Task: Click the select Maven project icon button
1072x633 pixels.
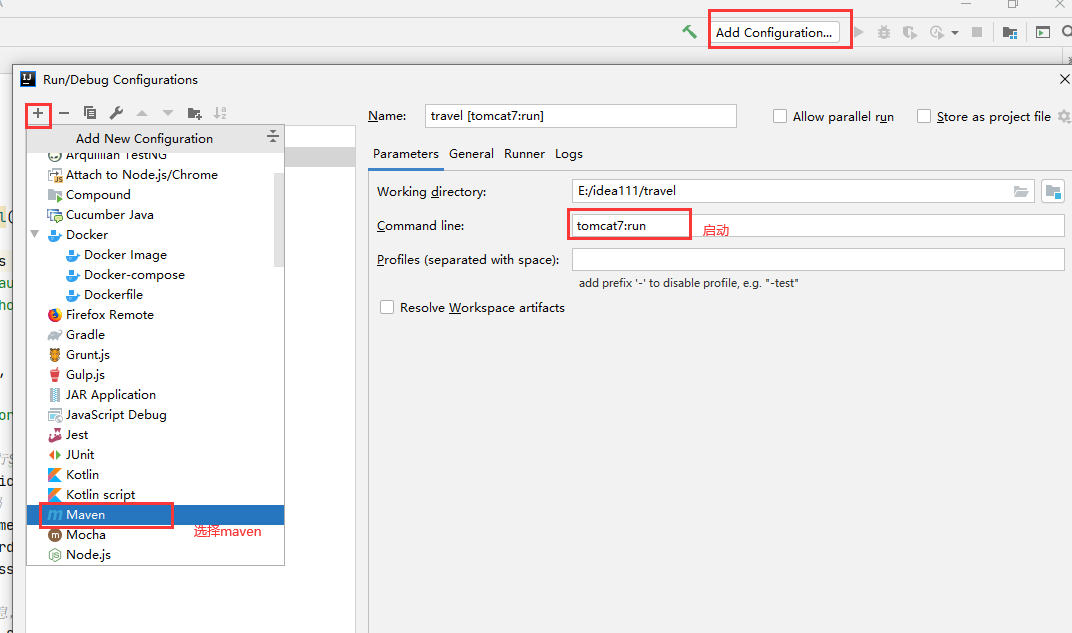Action: tap(1053, 191)
